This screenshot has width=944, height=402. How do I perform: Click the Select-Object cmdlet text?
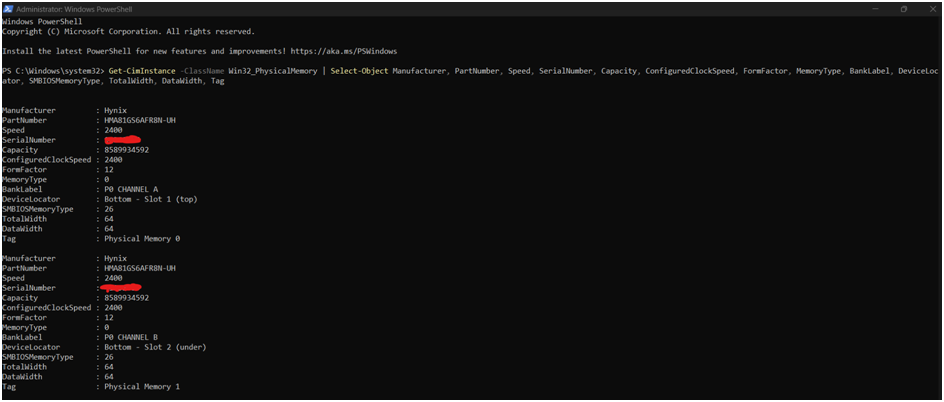(359, 71)
